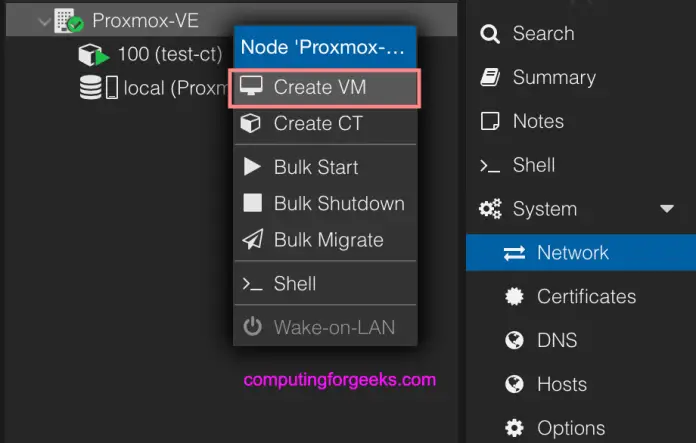Select Wake-on-LAN in the context menu
This screenshot has width=696, height=443.
(x=334, y=327)
